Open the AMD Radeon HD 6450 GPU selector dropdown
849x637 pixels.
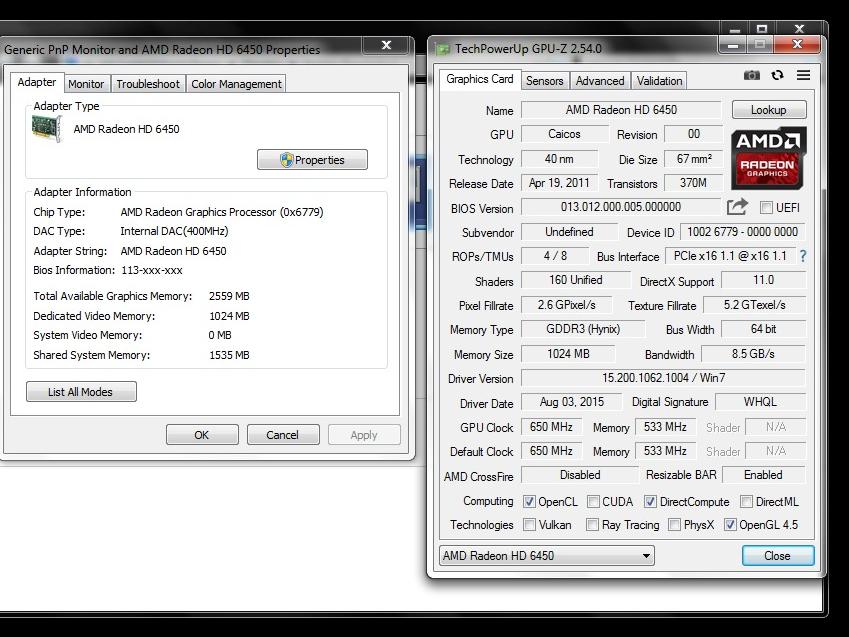(546, 556)
